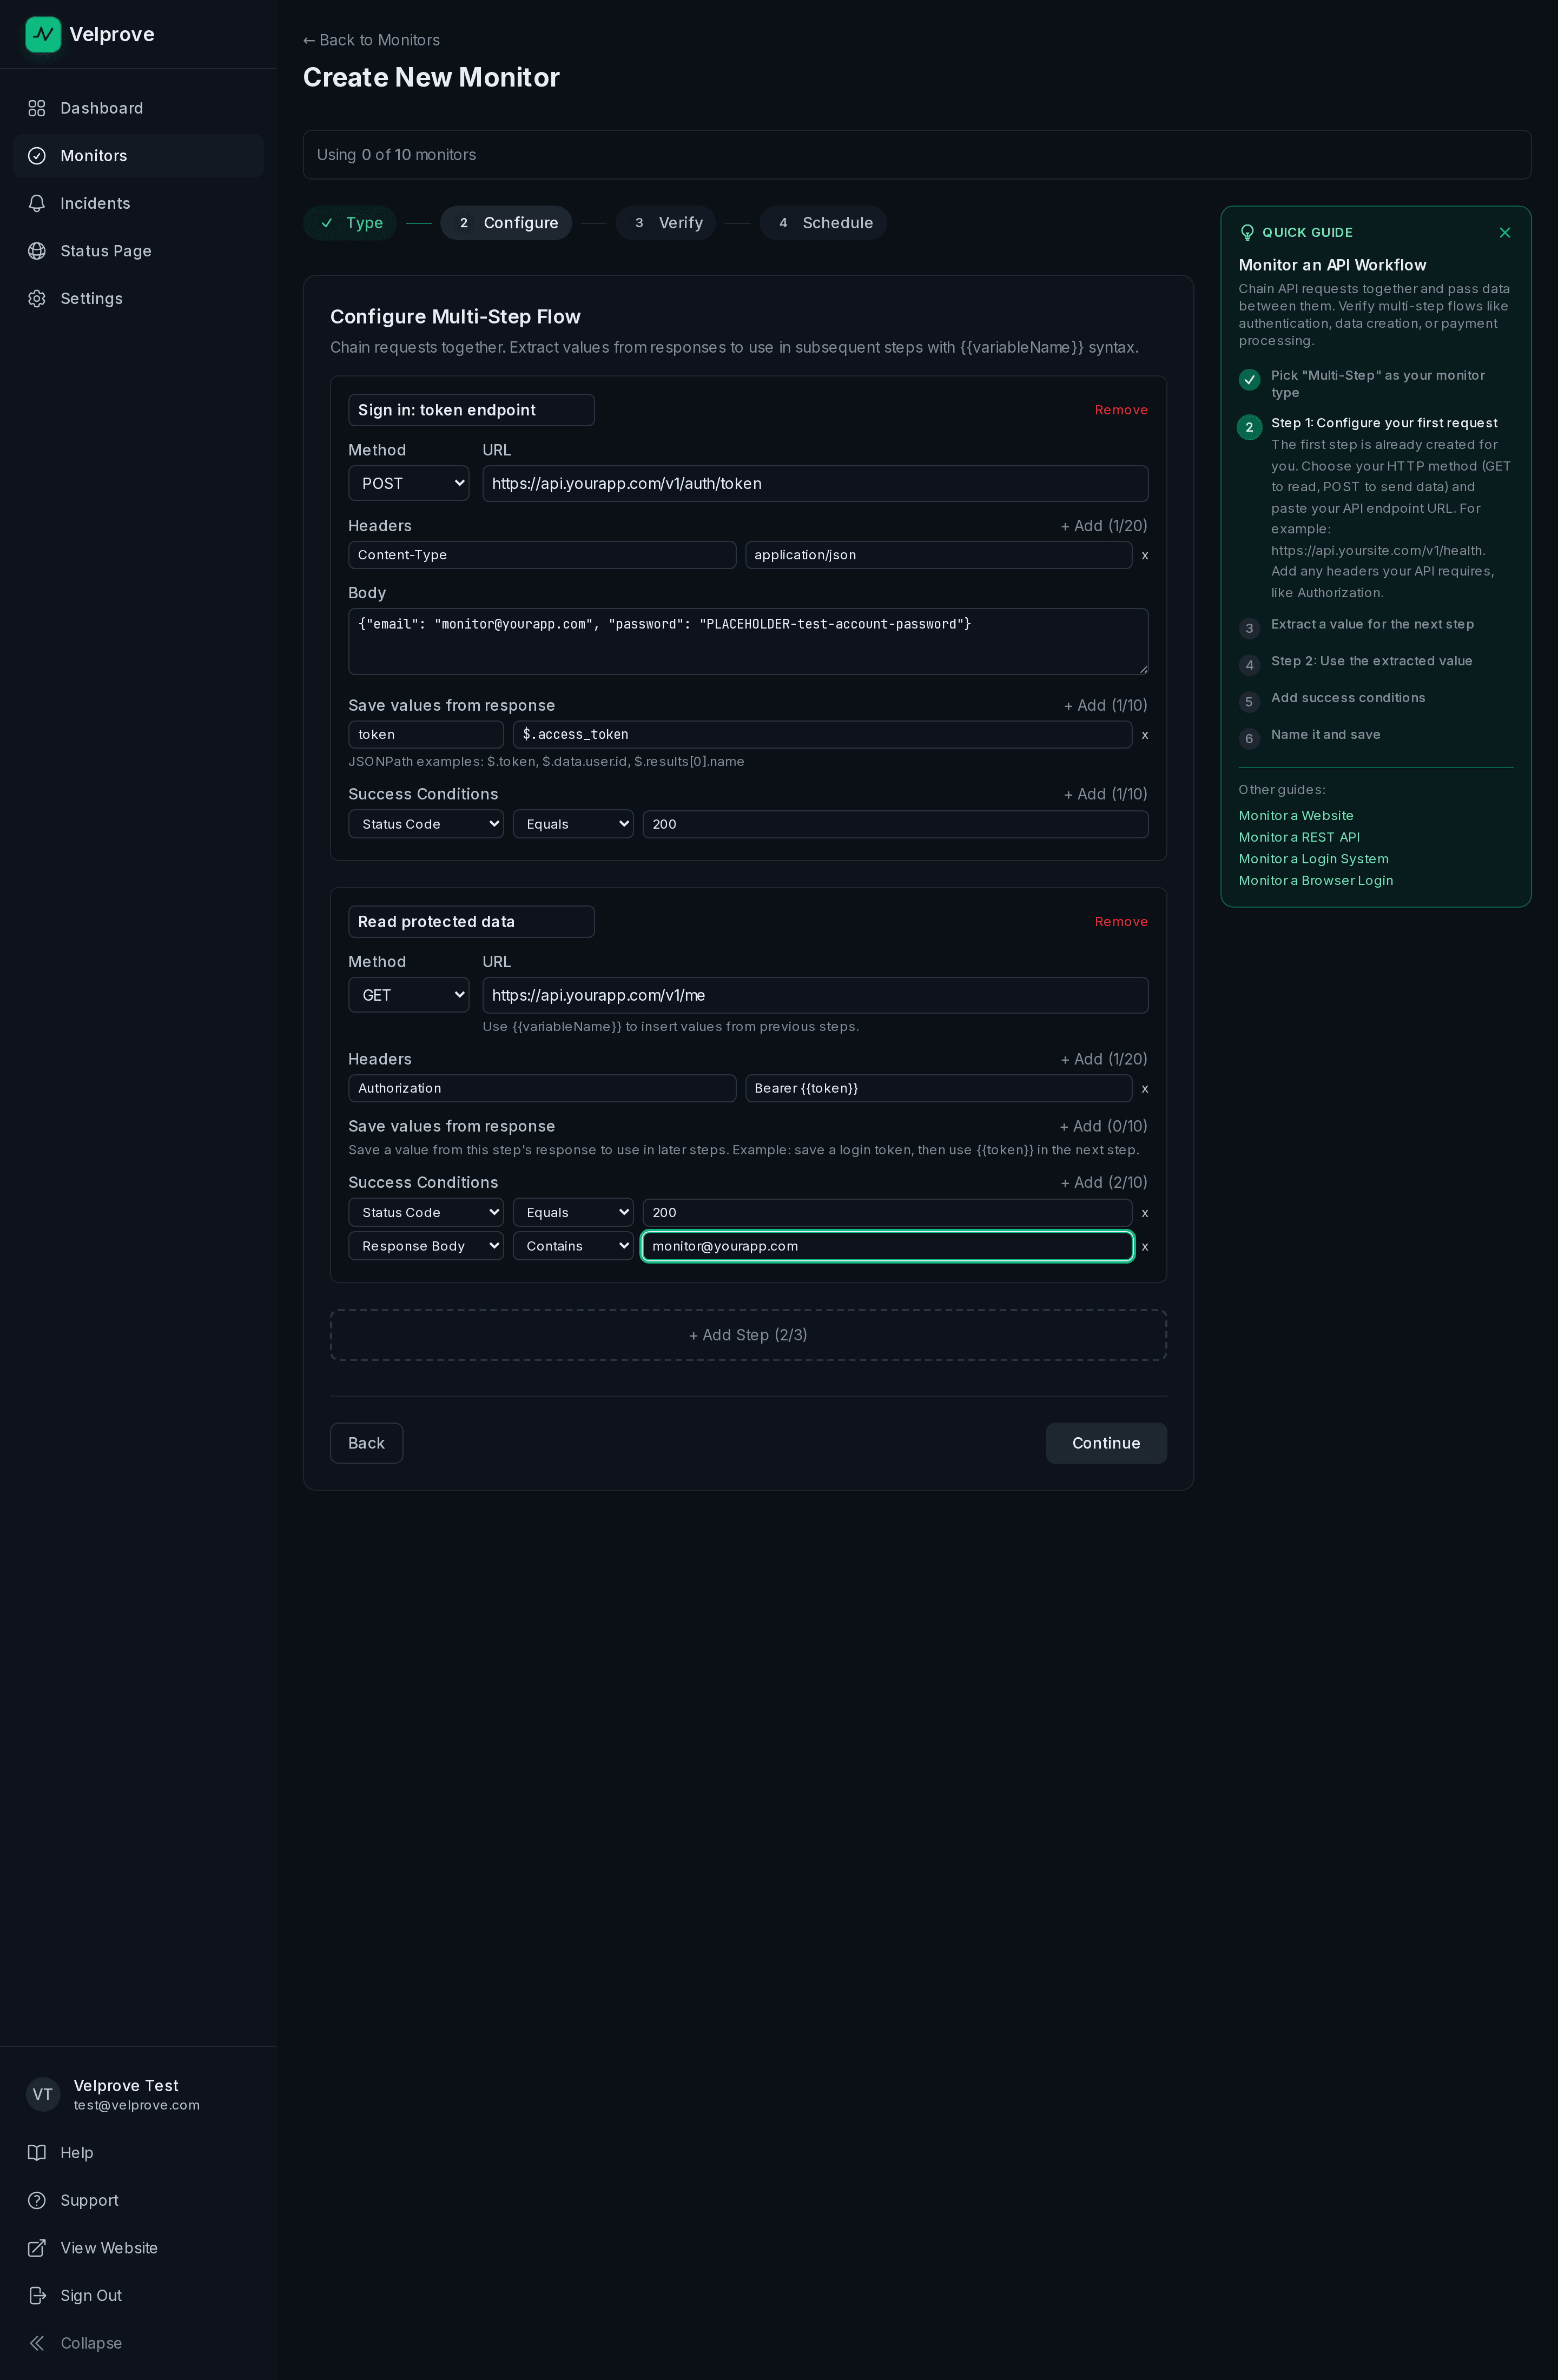Viewport: 1558px width, 2380px height.
Task: Close the Quick Guide panel
Action: [x=1504, y=233]
